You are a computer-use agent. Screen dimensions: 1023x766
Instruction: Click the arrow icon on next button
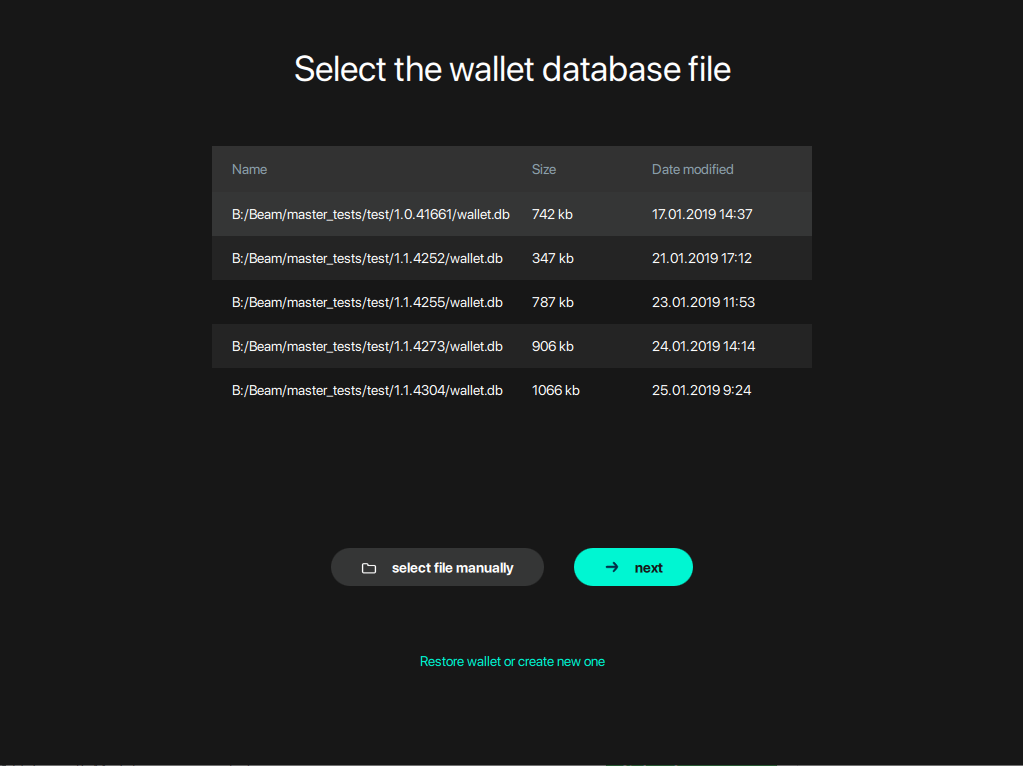pos(611,567)
